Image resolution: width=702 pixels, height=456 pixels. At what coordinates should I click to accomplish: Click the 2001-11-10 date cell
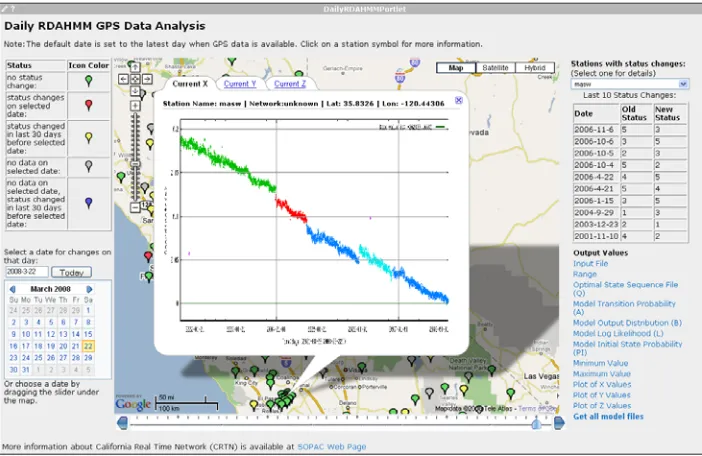[x=596, y=236]
